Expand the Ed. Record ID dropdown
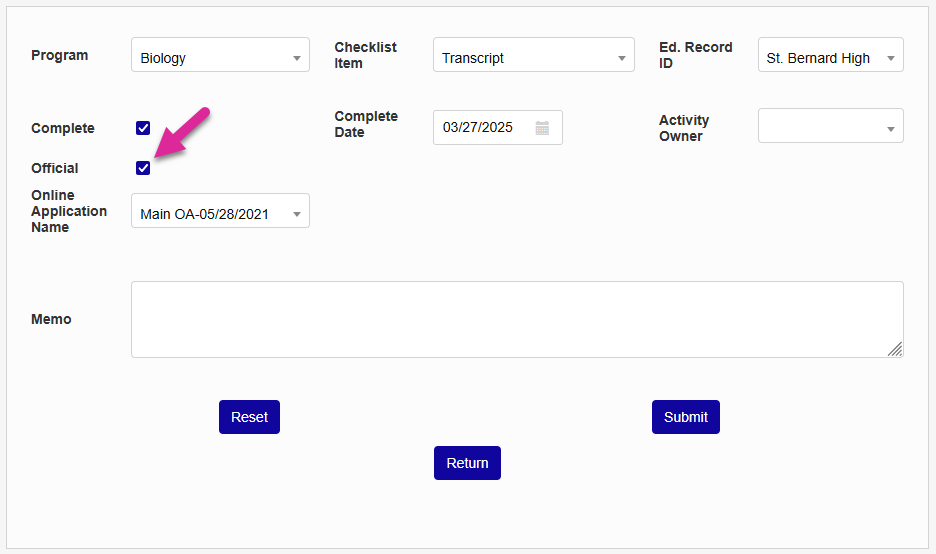Viewport: 936px width, 554px height. pos(830,58)
